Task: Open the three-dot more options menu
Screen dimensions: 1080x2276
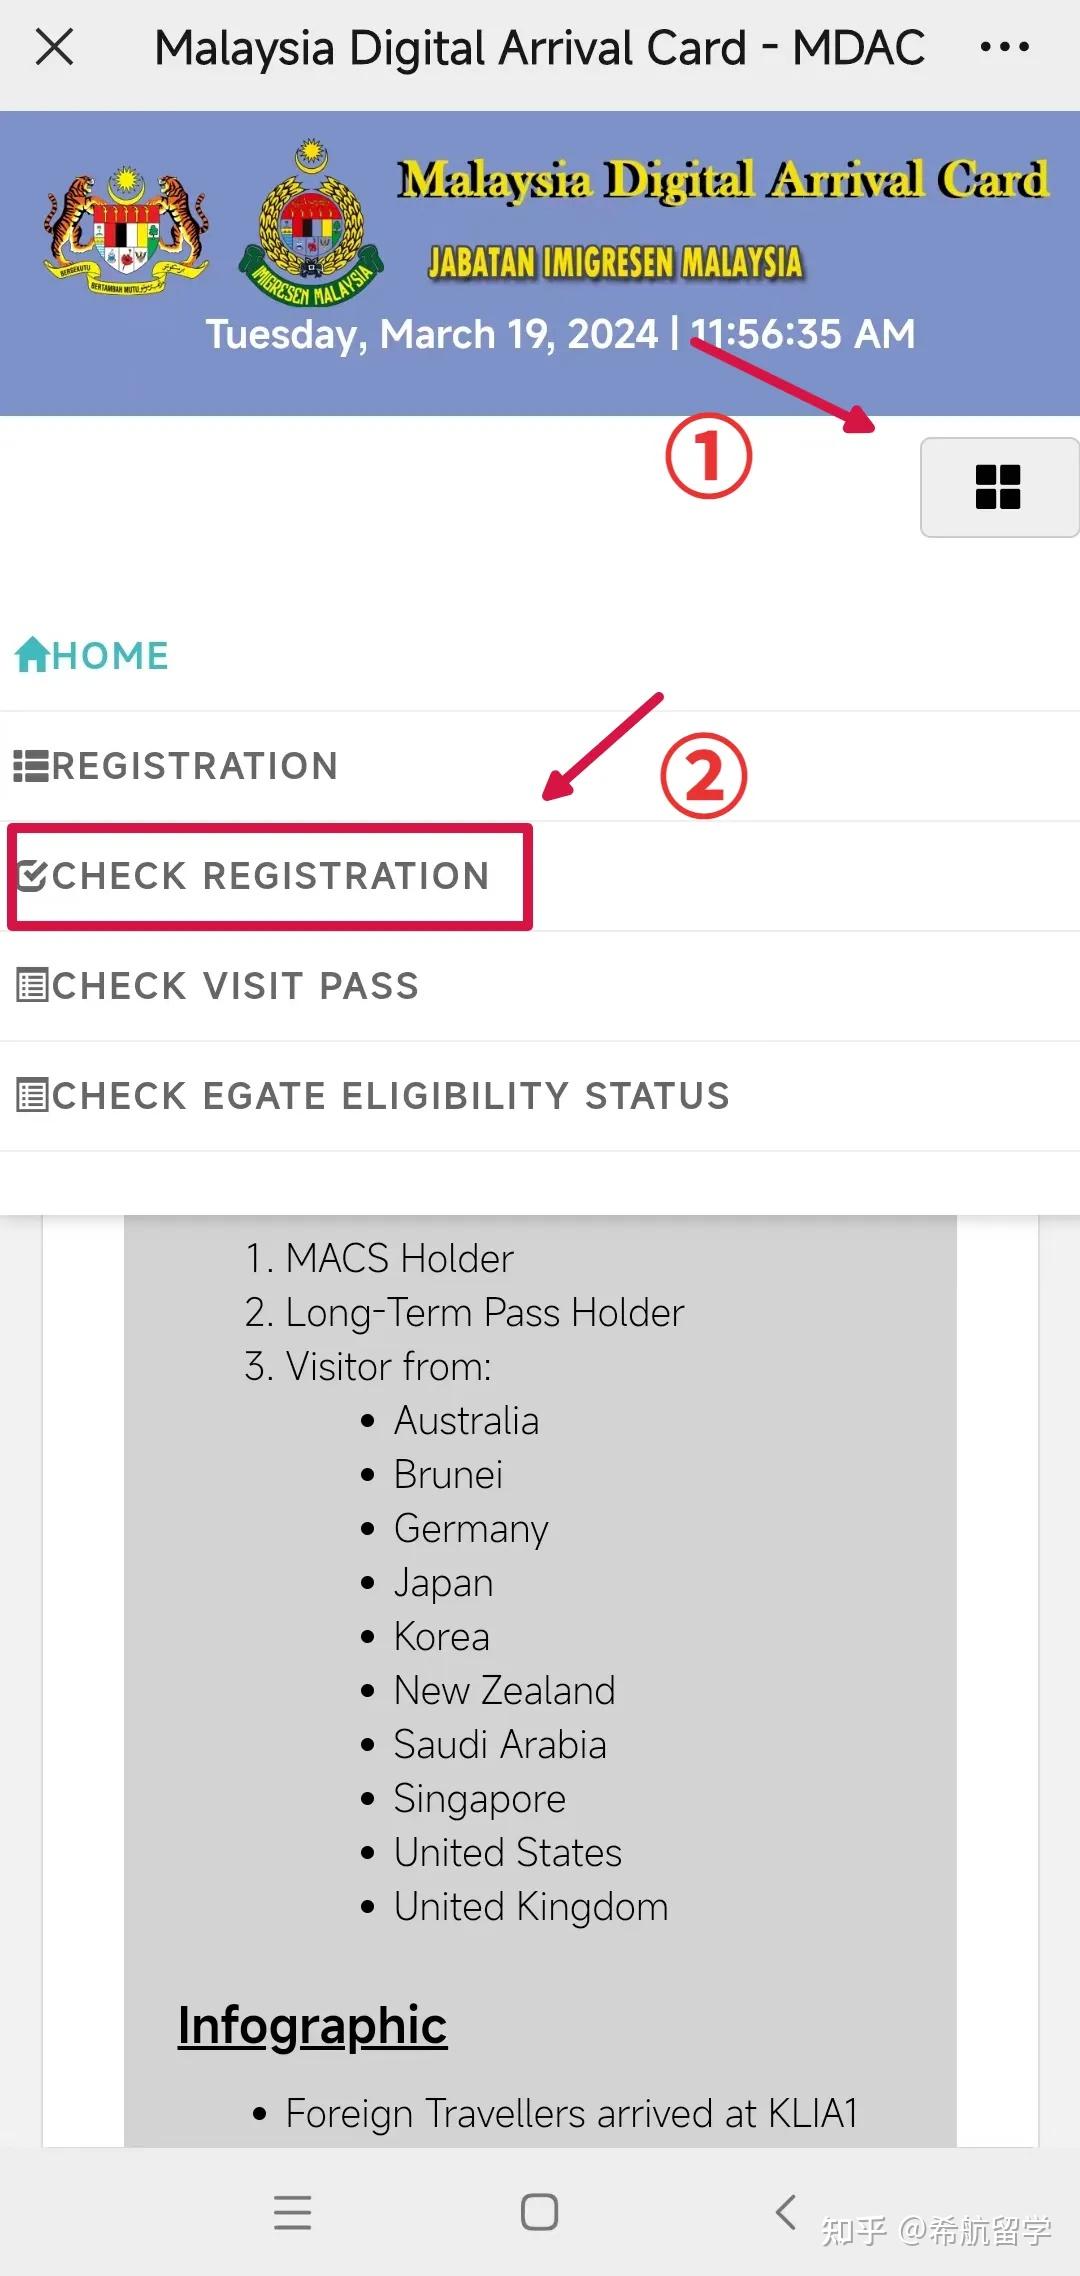Action: 1004,47
